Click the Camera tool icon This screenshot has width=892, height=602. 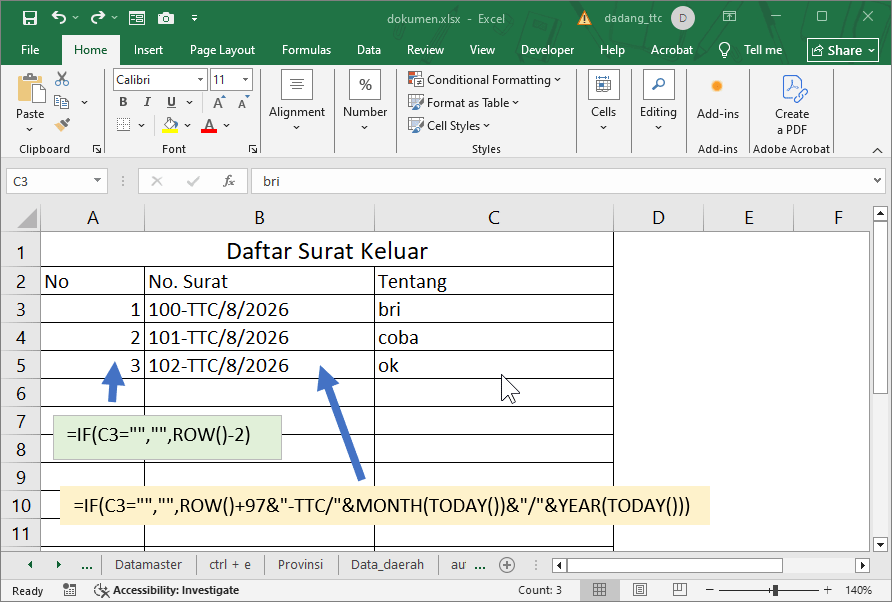click(166, 18)
